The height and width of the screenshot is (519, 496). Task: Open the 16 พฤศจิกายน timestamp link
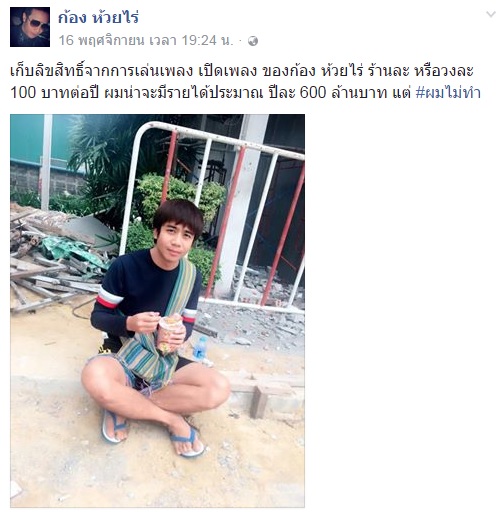[146, 41]
